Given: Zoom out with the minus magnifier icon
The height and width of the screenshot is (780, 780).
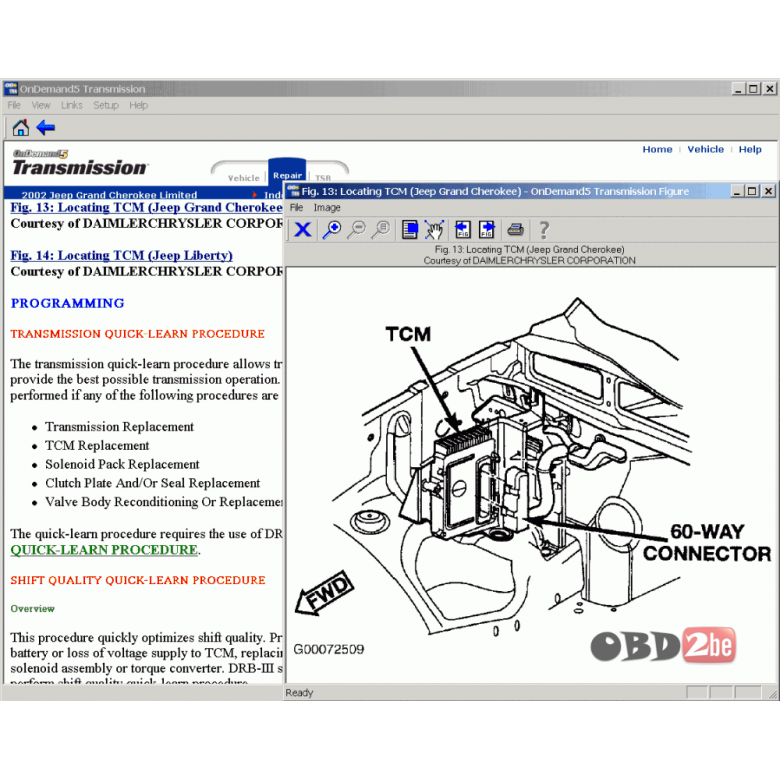Looking at the screenshot, I should pos(356,230).
